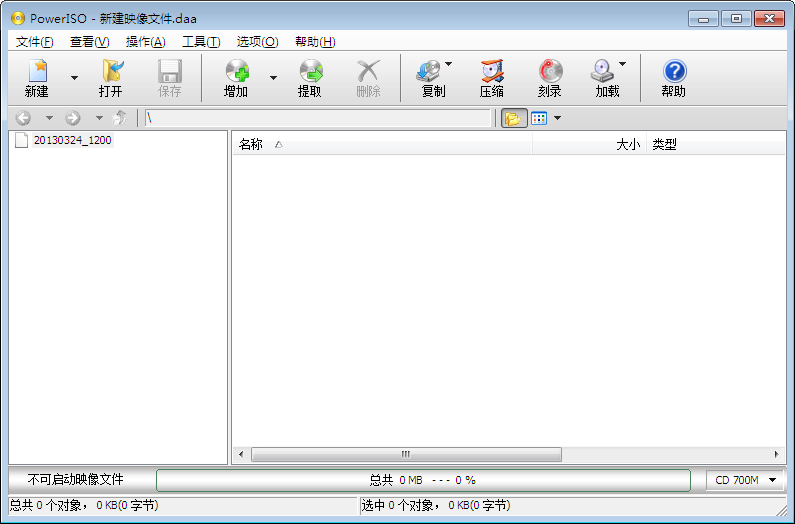Toggle the folder tree pane button
The width and height of the screenshot is (795, 524).
pos(514,118)
